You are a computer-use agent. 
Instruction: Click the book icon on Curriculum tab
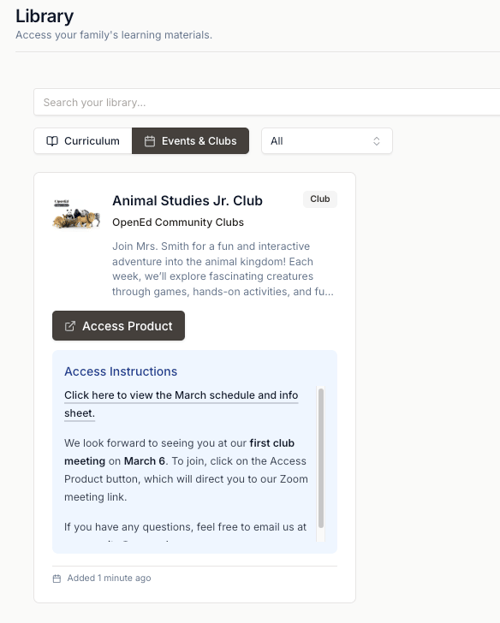52,141
